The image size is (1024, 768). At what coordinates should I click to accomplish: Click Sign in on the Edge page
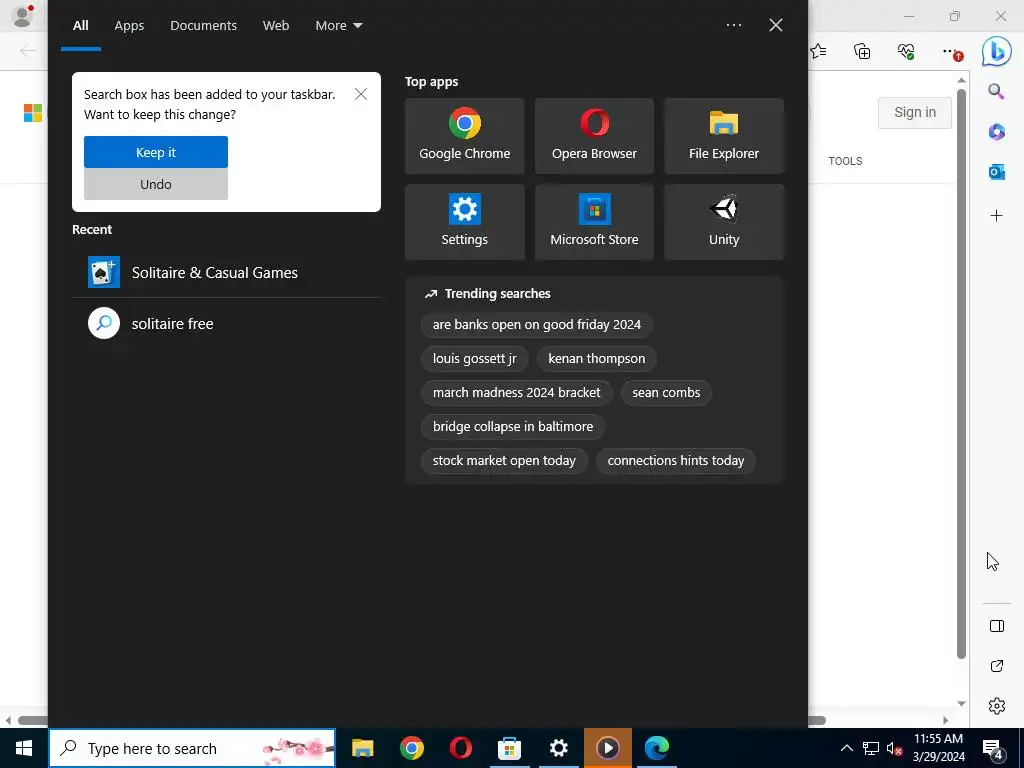point(914,112)
